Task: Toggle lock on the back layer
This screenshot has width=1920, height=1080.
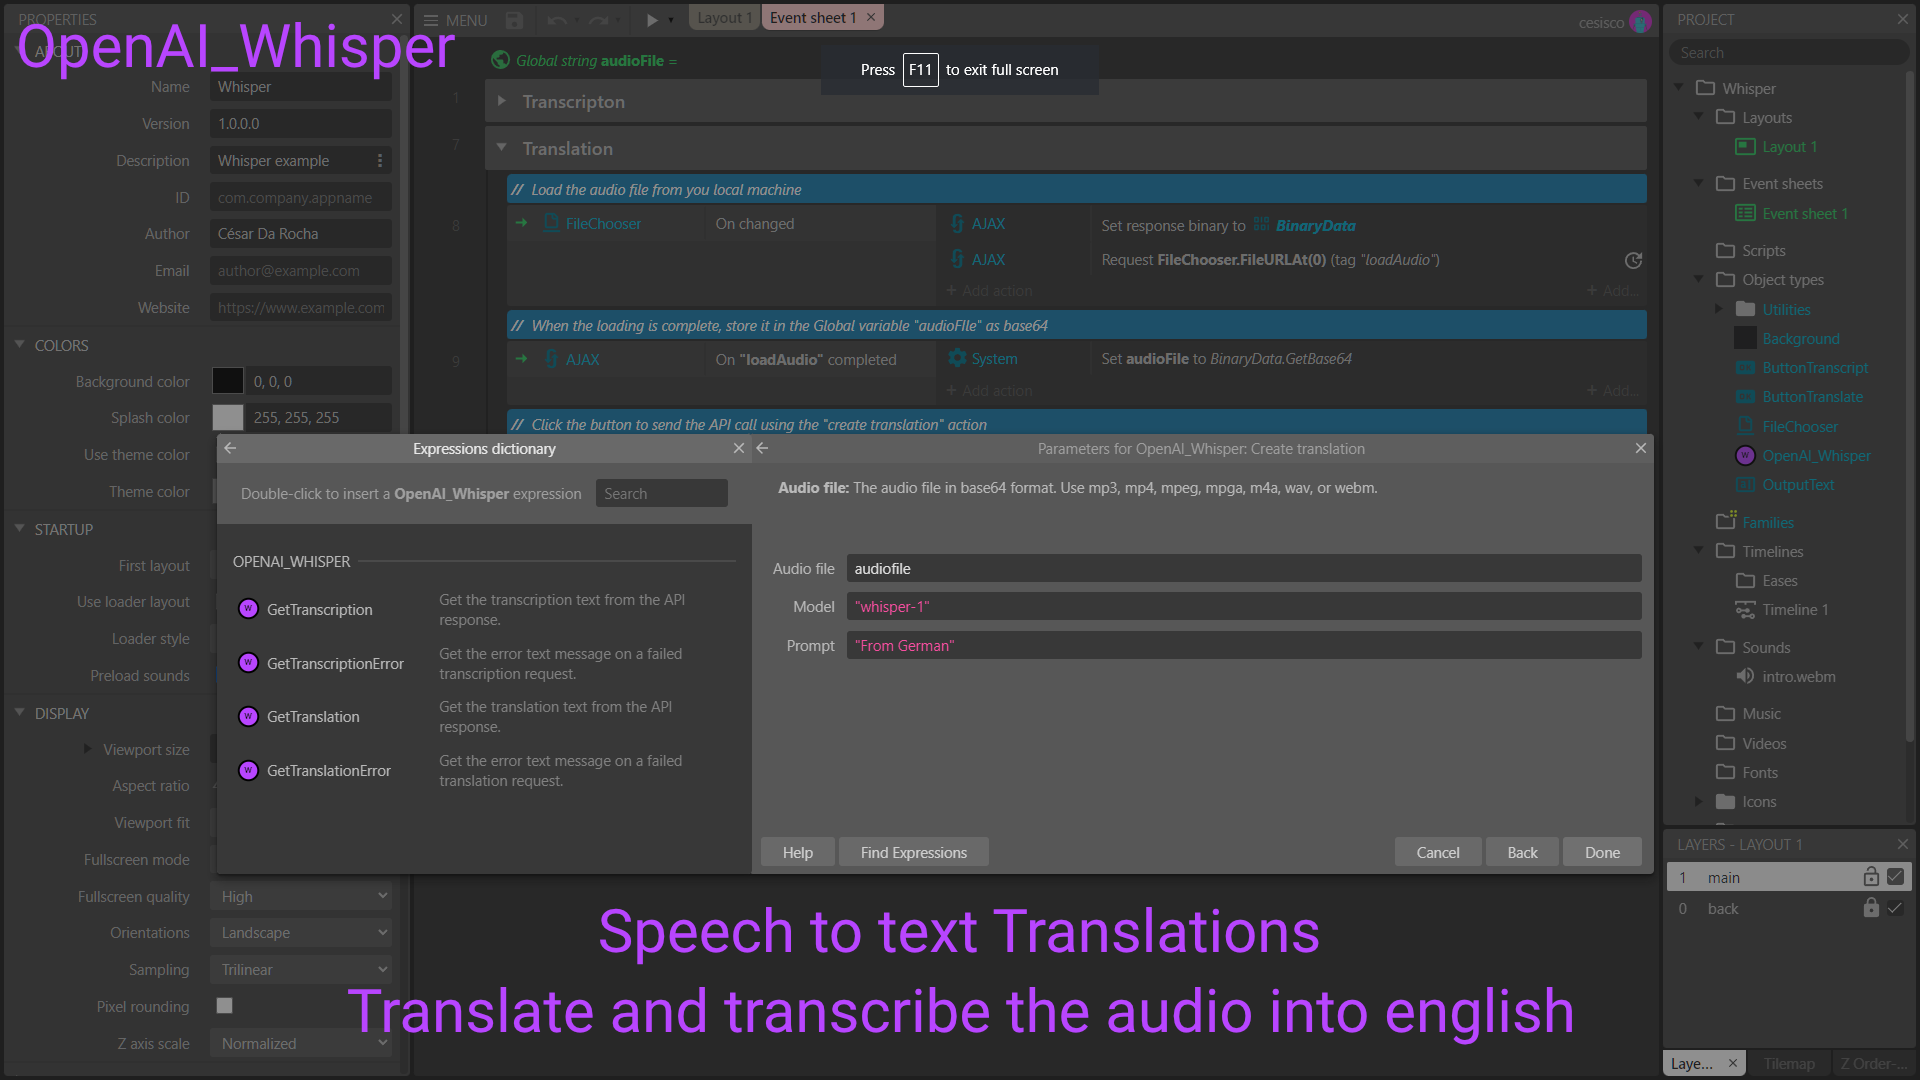Action: [x=1871, y=908]
